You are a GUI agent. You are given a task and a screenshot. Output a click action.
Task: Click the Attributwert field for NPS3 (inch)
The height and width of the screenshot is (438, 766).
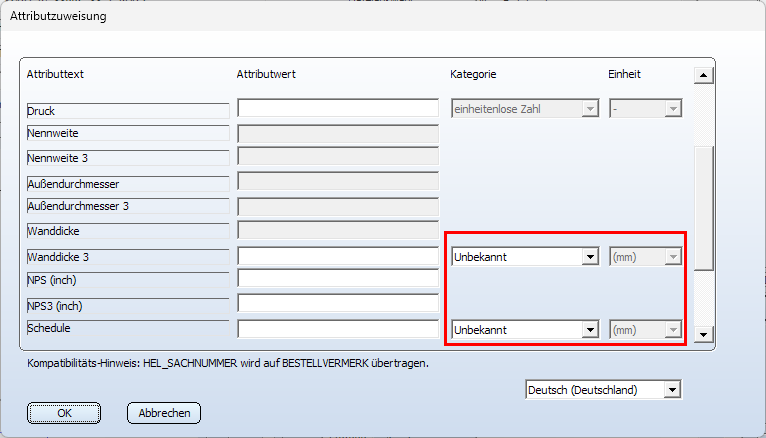pos(338,303)
